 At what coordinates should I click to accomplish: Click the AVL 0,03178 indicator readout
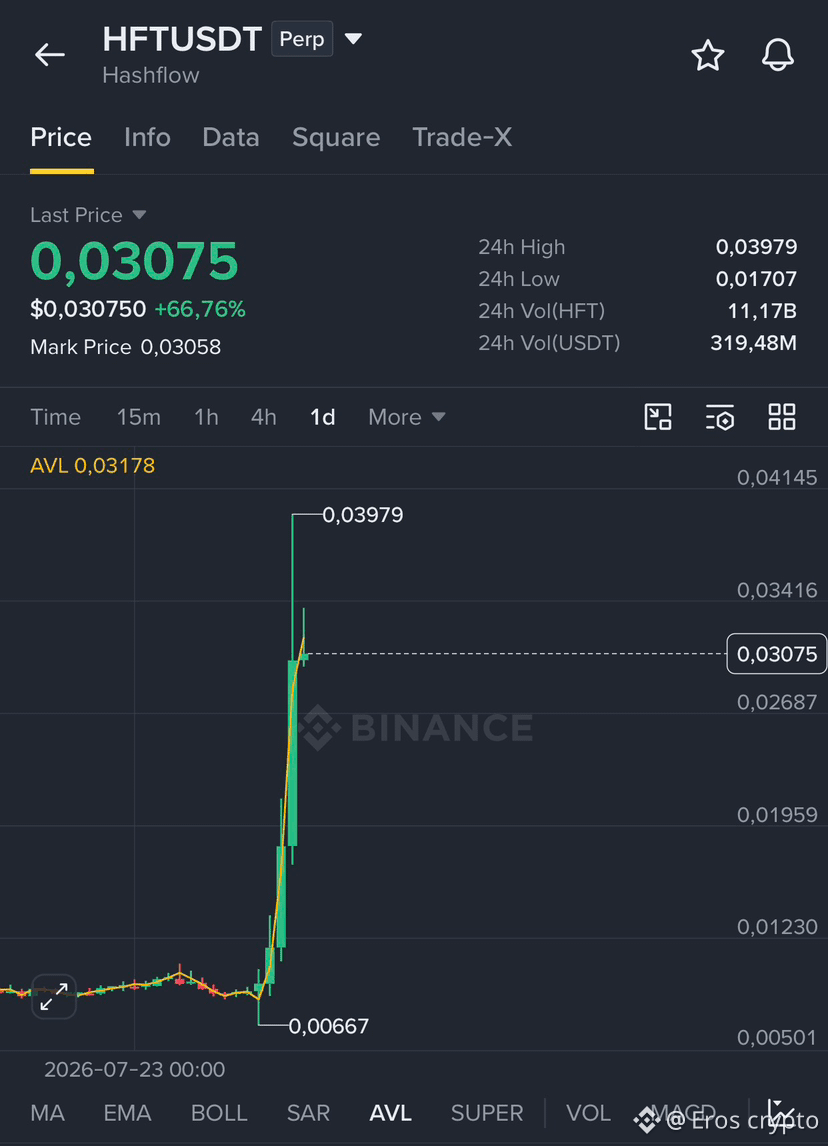tap(93, 466)
